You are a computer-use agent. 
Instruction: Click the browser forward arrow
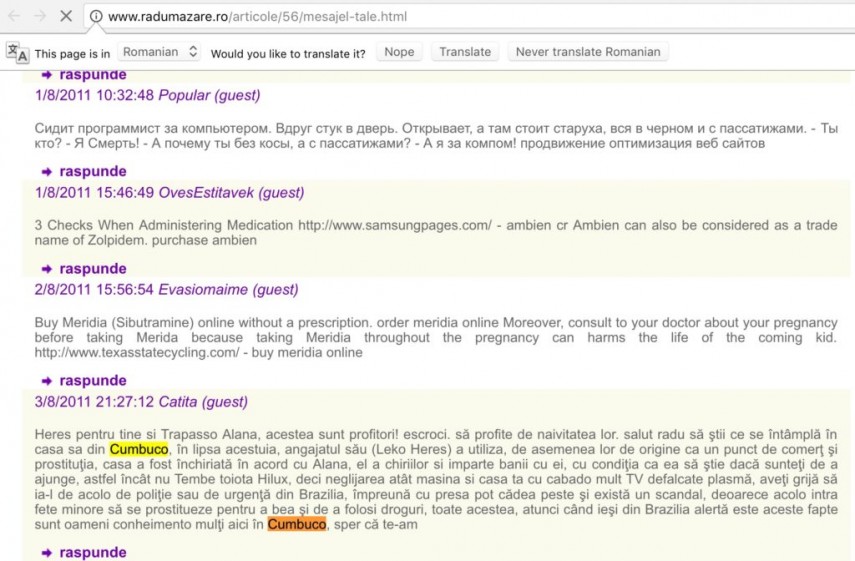click(41, 17)
